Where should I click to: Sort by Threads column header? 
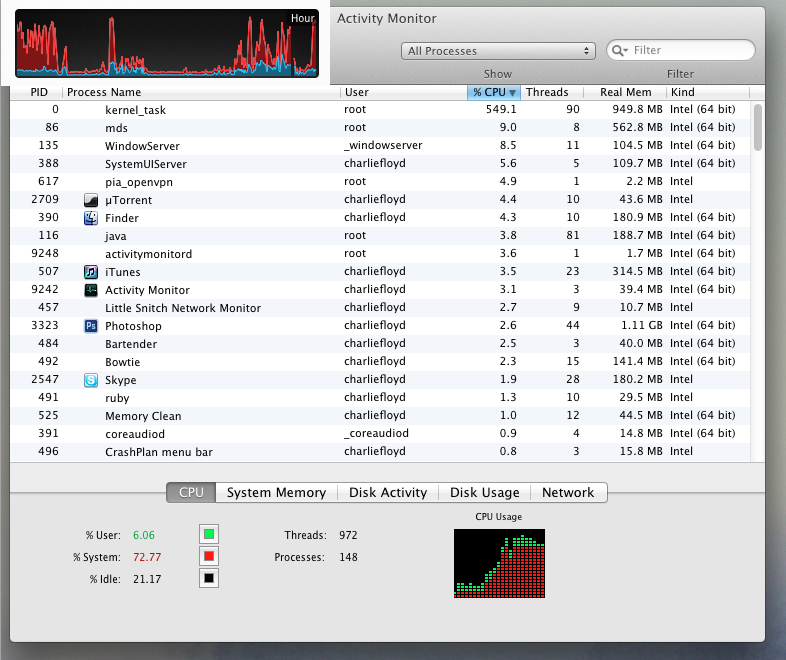pyautogui.click(x=552, y=92)
